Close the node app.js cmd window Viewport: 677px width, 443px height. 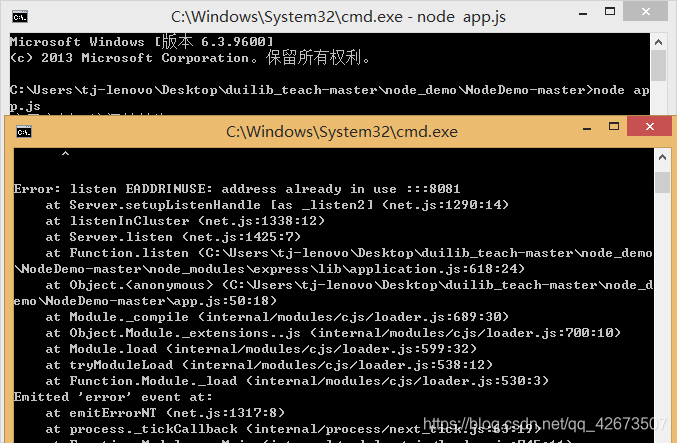pos(645,12)
